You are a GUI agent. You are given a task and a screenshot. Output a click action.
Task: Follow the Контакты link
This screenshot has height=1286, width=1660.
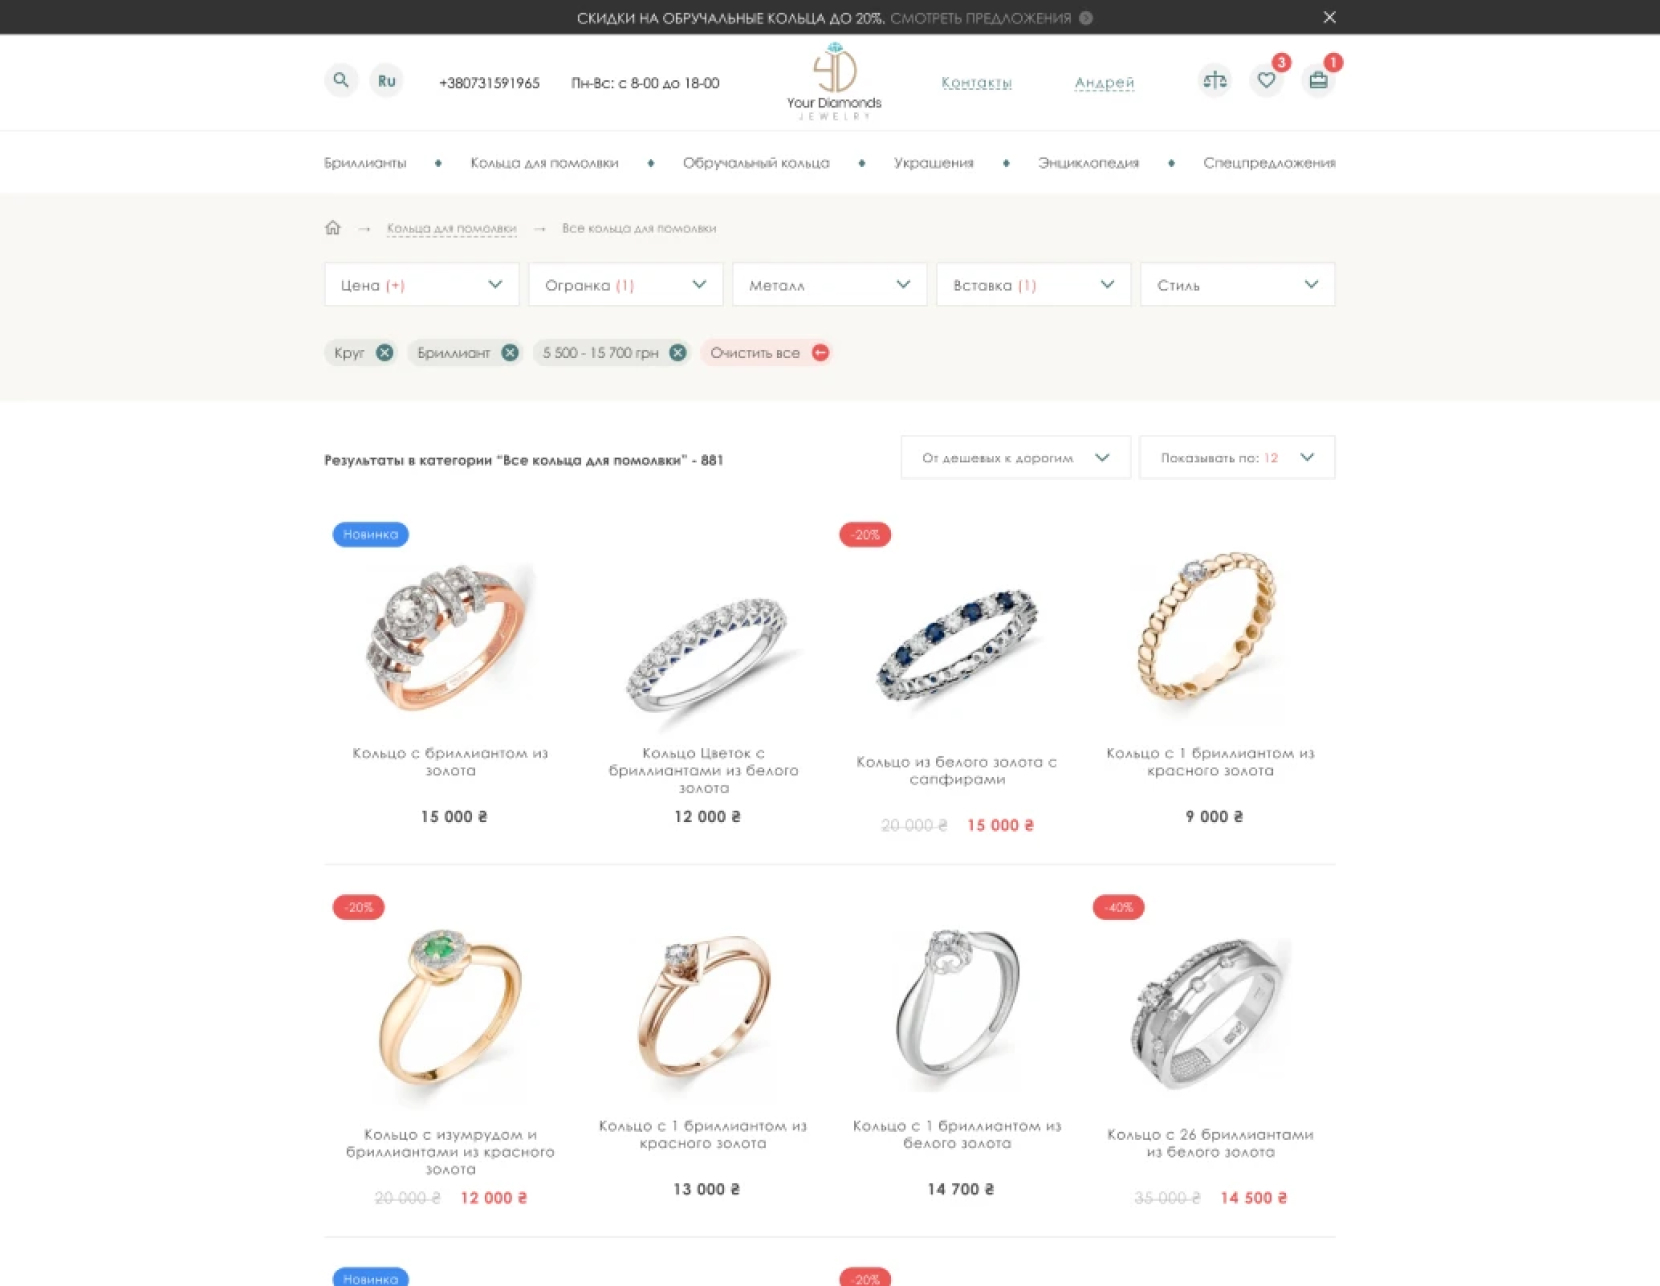click(x=976, y=83)
